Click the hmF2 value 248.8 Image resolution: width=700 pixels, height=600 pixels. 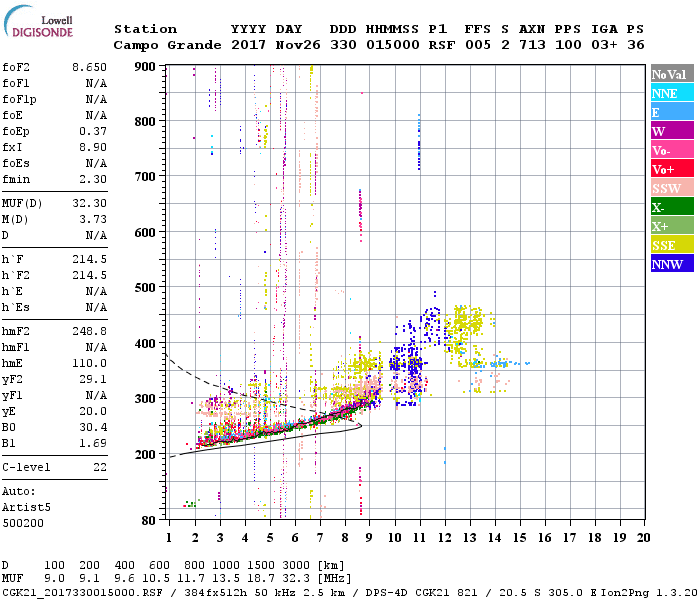point(89,331)
